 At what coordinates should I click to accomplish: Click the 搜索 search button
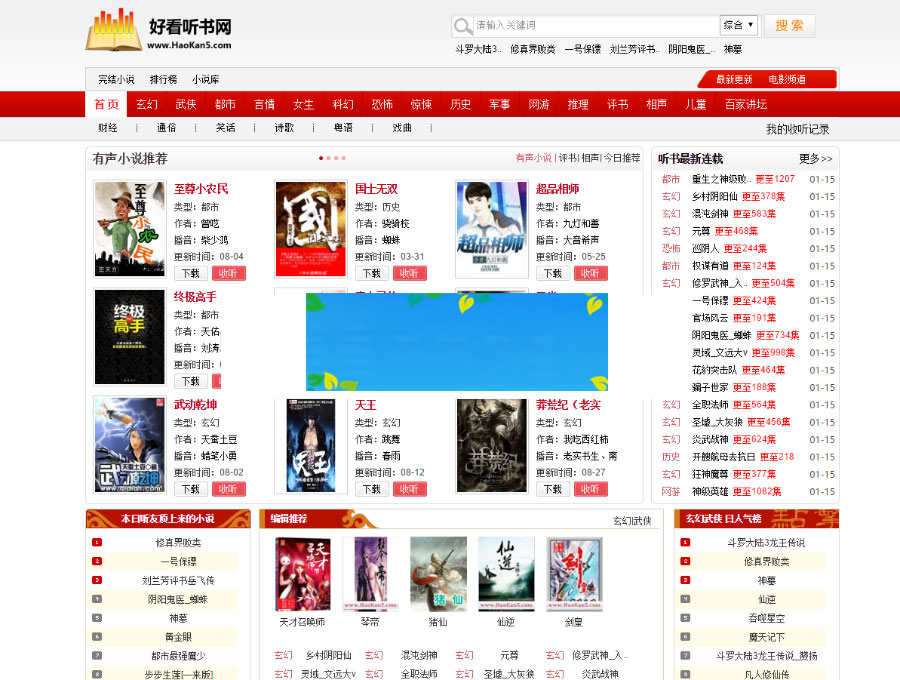click(x=789, y=26)
